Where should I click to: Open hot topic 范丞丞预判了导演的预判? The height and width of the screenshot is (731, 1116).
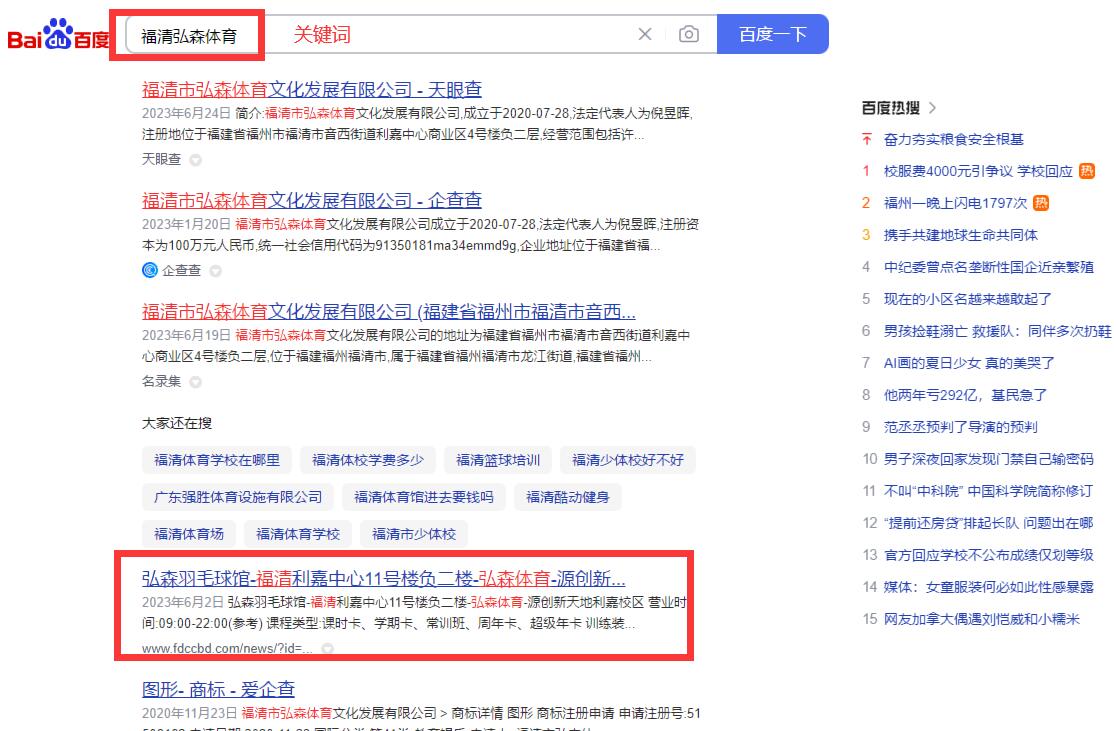[960, 427]
